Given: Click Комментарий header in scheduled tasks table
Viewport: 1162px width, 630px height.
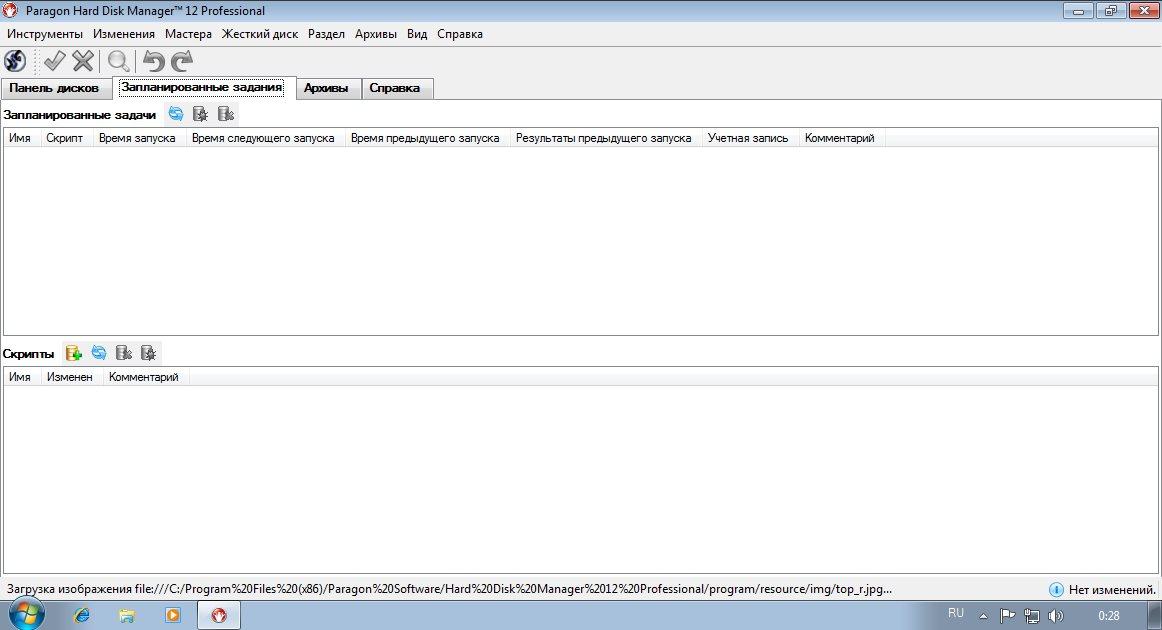Looking at the screenshot, I should pyautogui.click(x=840, y=138).
